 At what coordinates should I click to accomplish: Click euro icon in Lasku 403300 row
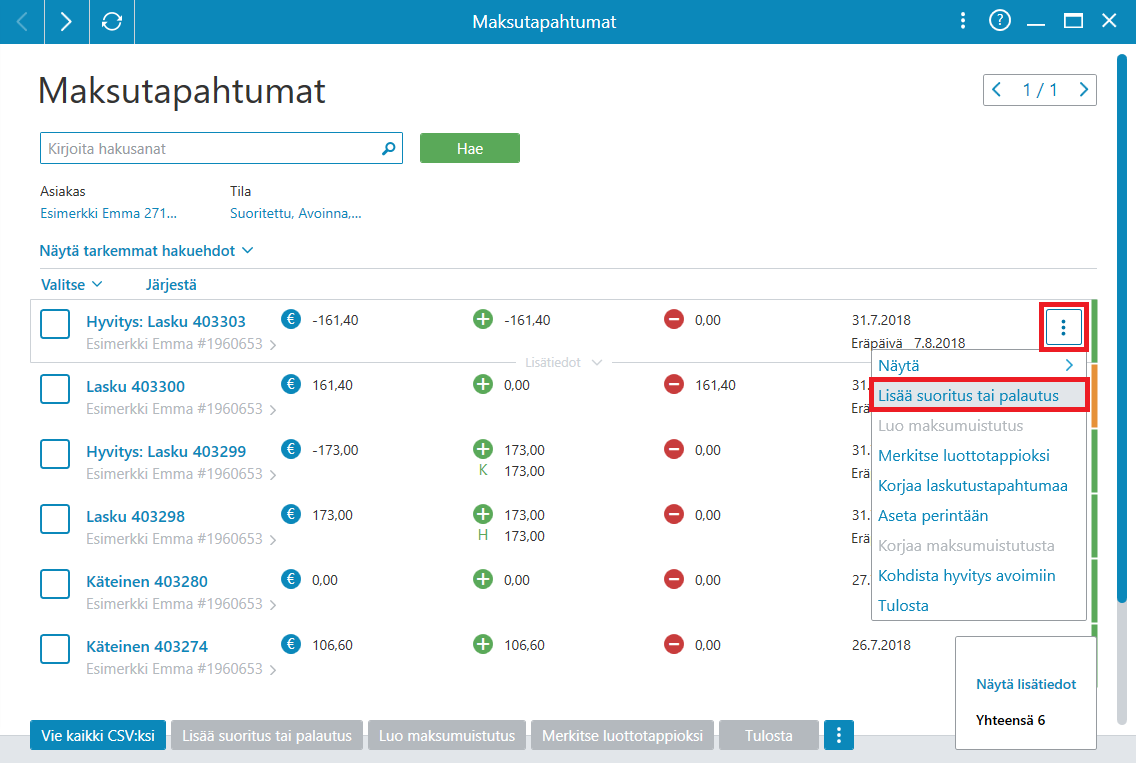coord(291,384)
